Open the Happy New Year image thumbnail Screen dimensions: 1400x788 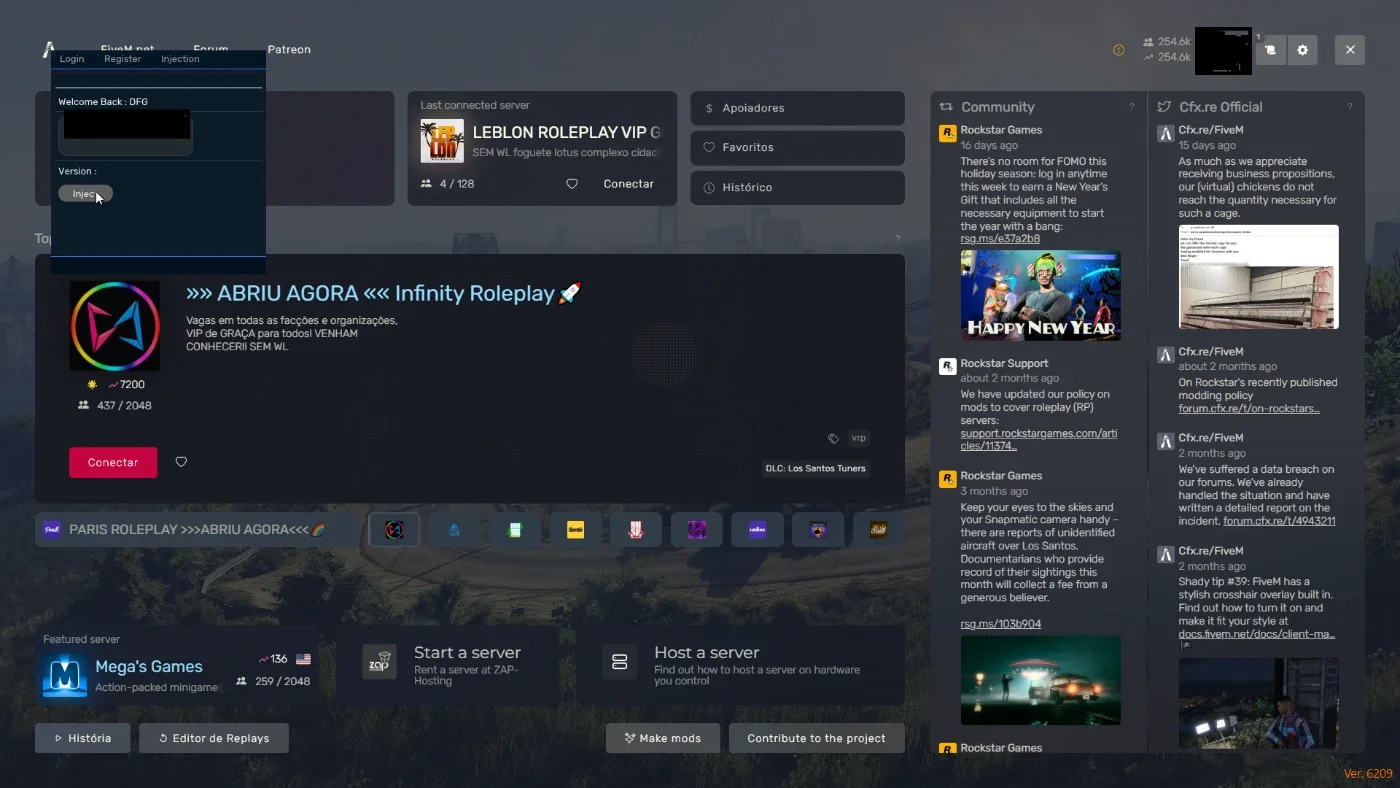[1041, 296]
